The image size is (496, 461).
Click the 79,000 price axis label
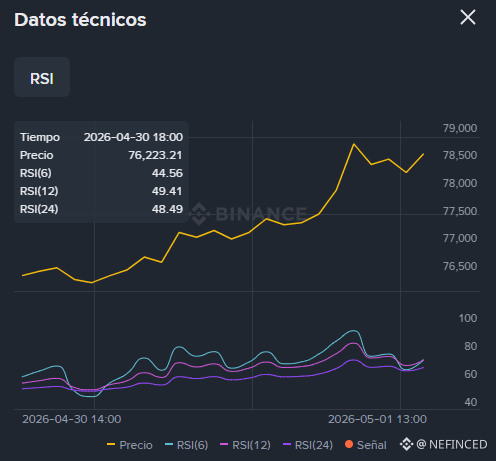point(460,128)
